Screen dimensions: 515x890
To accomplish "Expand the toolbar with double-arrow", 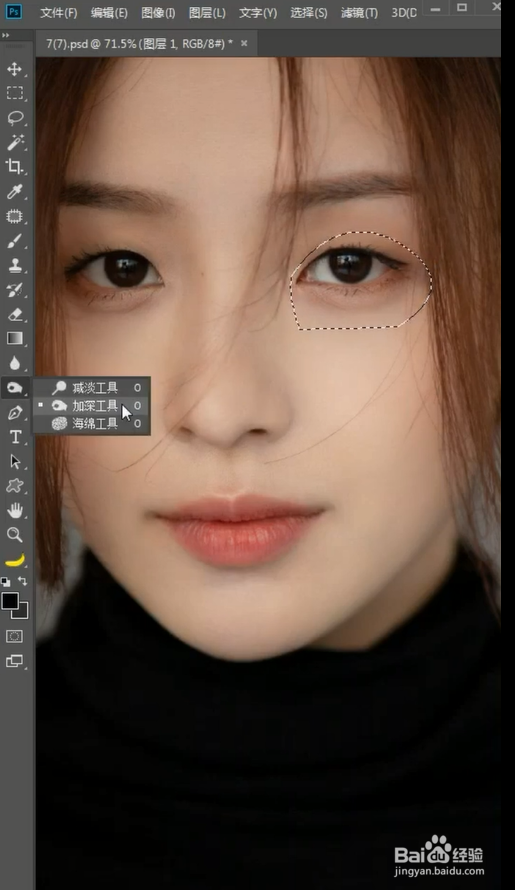I will coord(5,35).
